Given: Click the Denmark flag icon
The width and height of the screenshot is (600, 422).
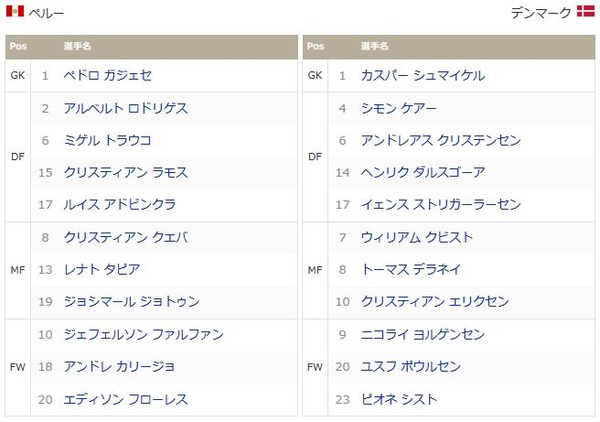Looking at the screenshot, I should click(x=585, y=11).
